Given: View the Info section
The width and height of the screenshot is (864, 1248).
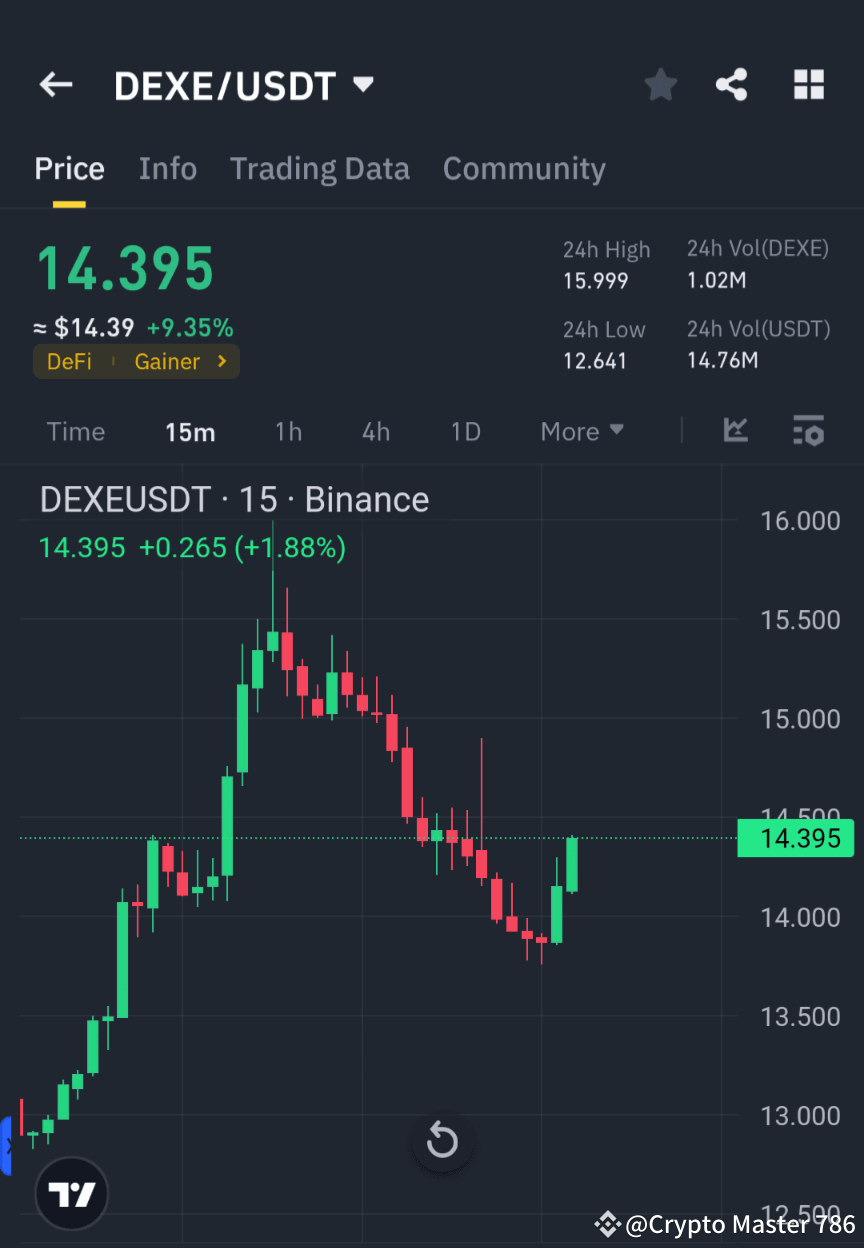Looking at the screenshot, I should 167,168.
